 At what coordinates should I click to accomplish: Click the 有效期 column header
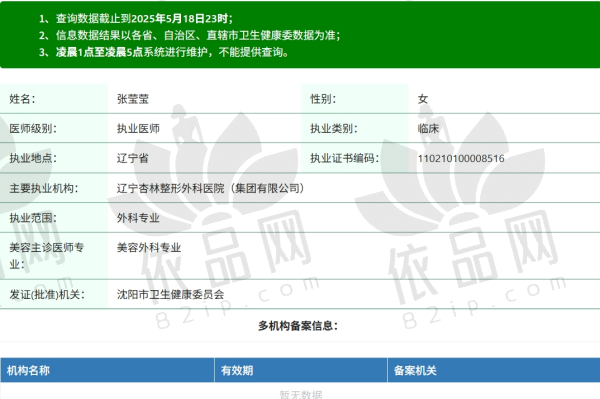tap(237, 370)
